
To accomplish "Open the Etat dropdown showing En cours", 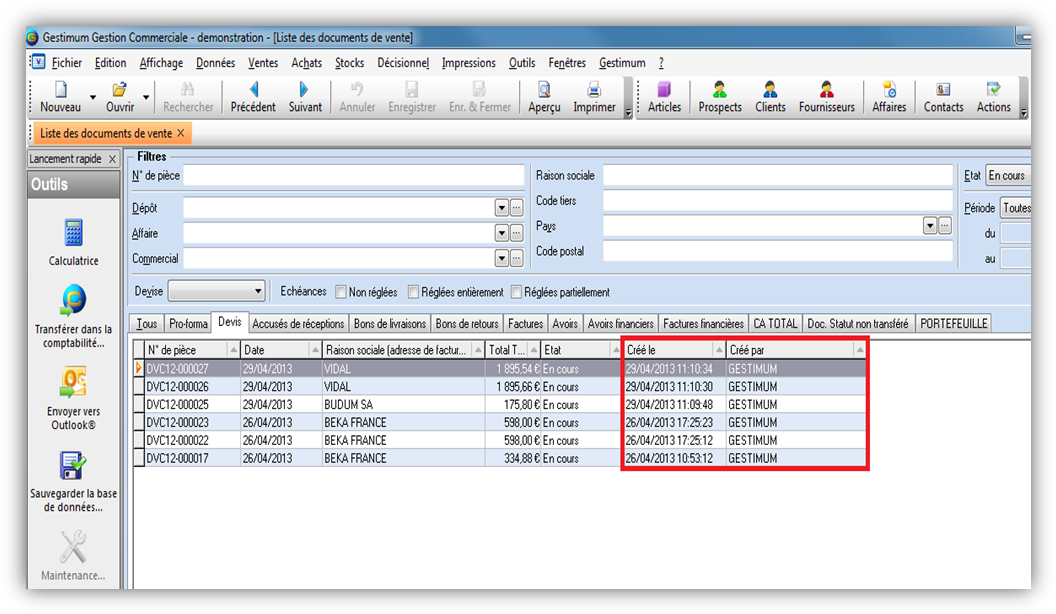I will [x=1008, y=176].
